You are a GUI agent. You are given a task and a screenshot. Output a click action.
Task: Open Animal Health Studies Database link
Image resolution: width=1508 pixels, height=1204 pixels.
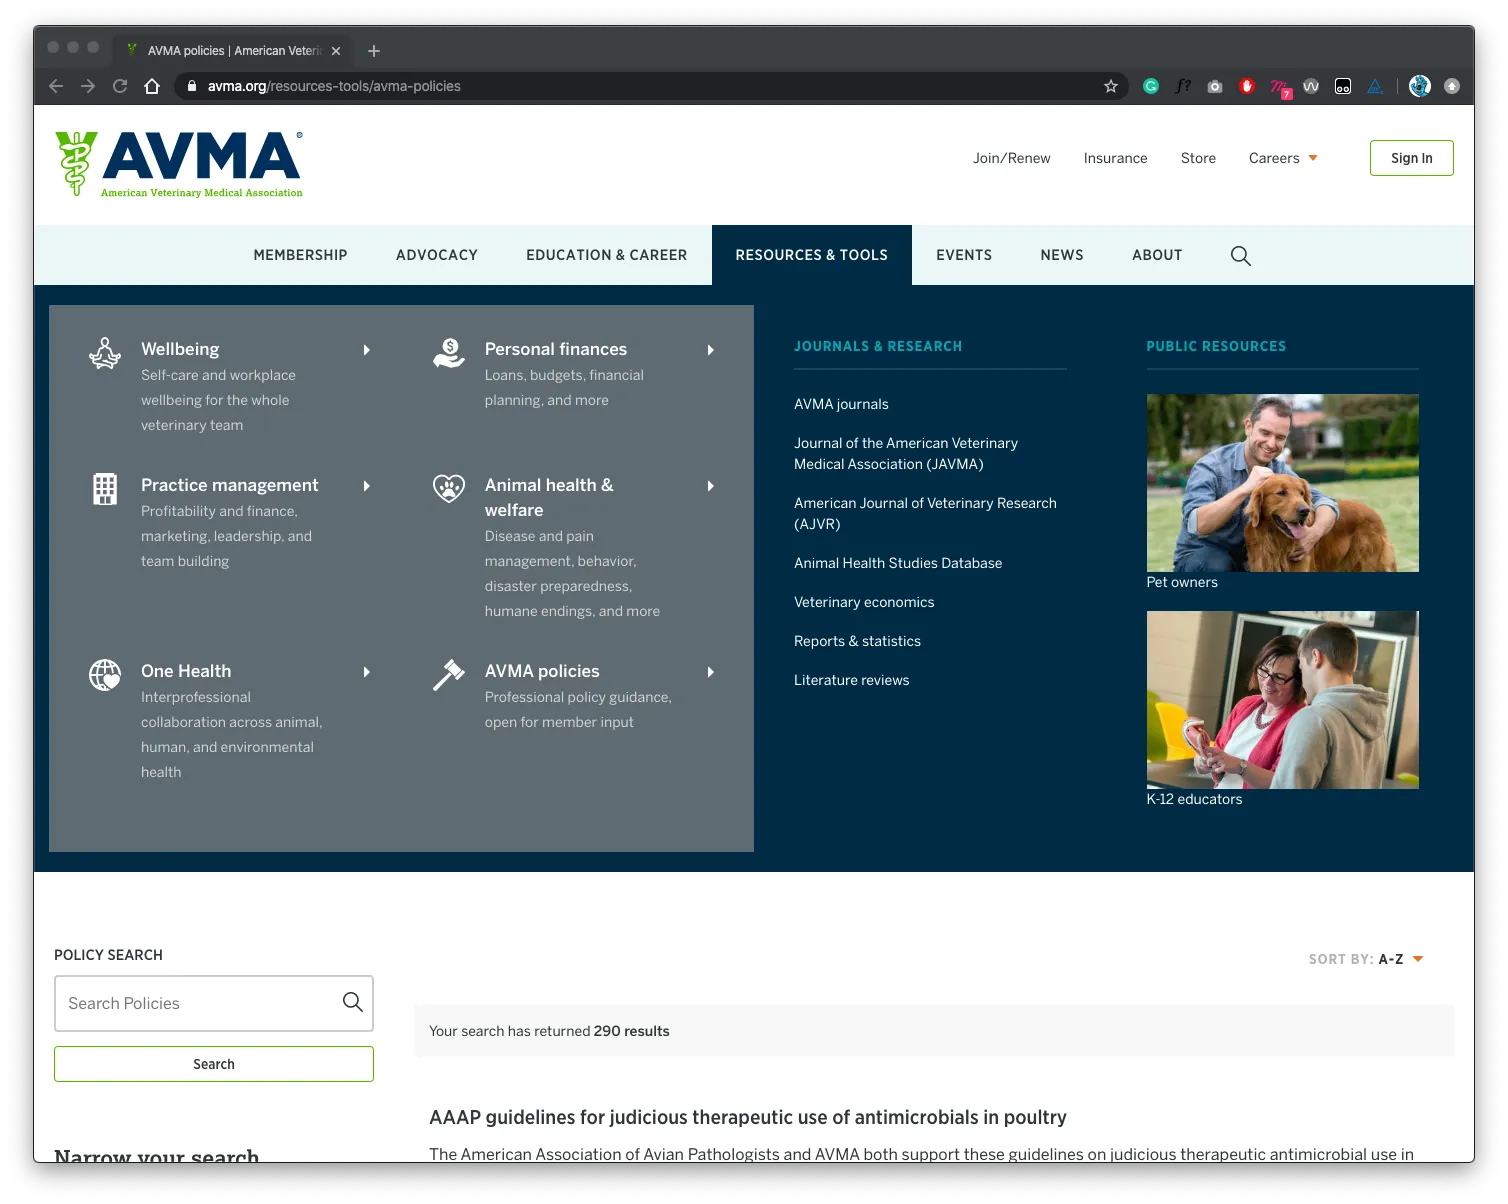click(898, 563)
